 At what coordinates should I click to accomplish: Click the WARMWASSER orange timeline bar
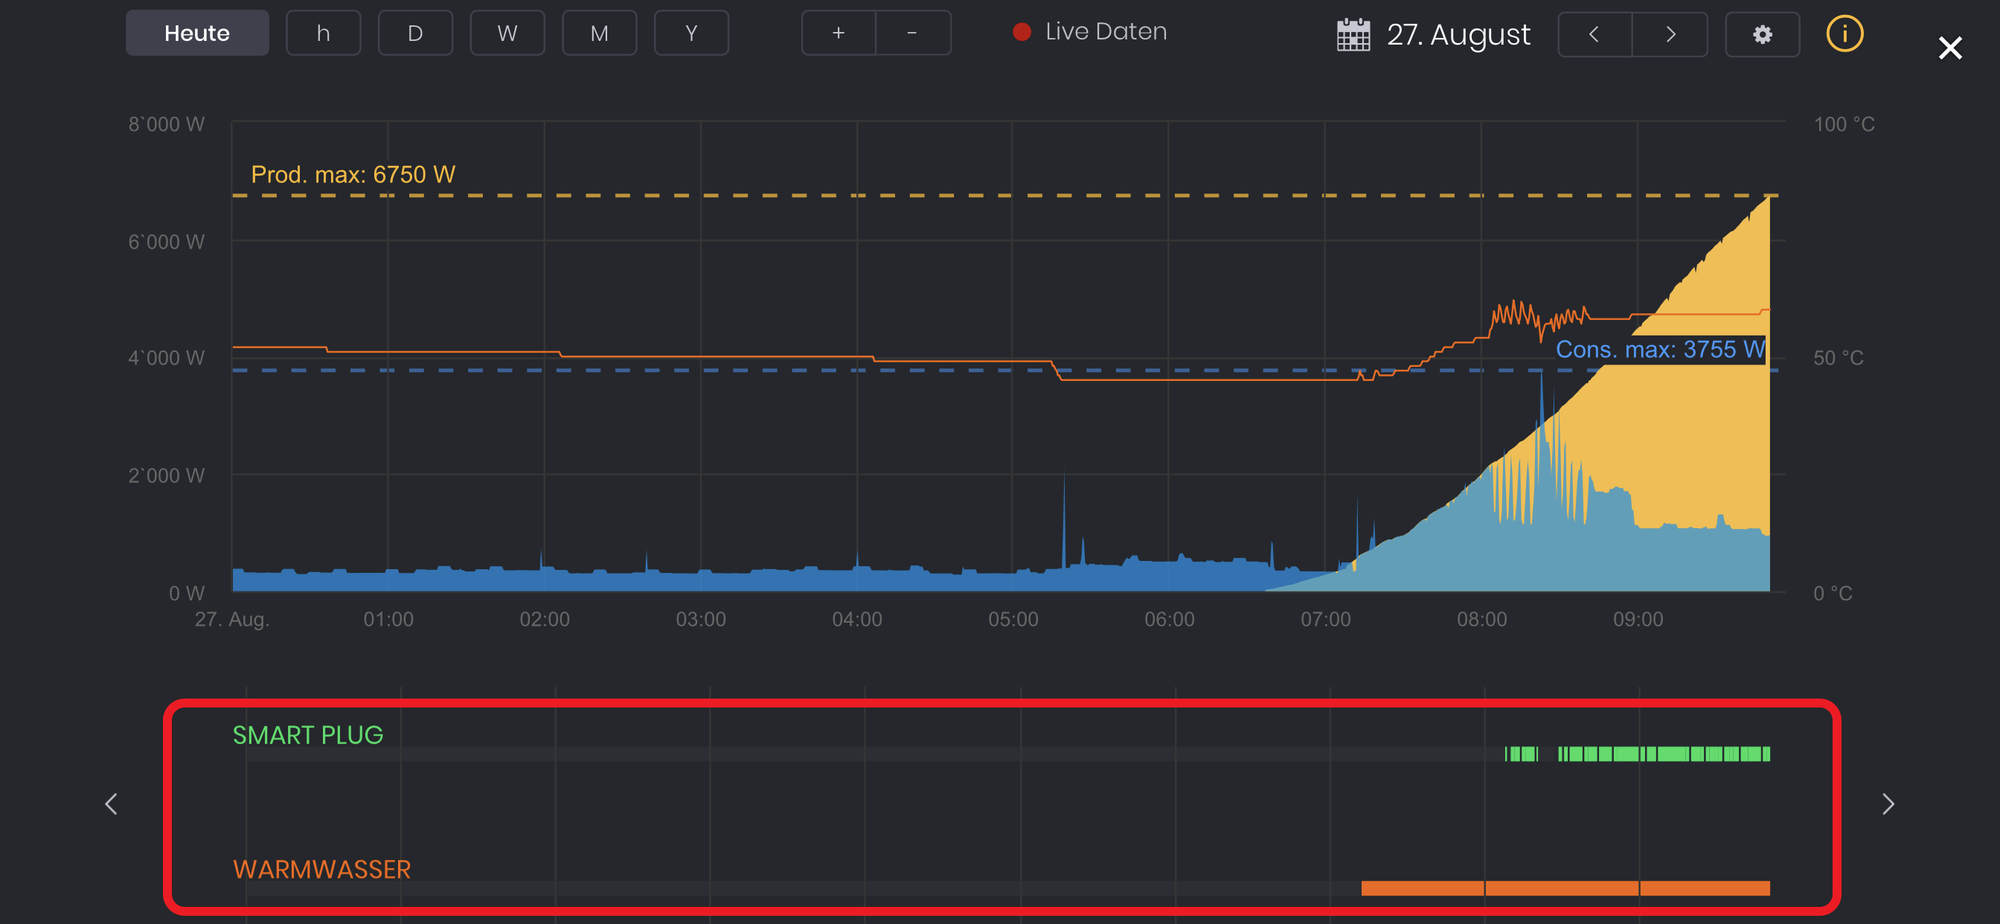tap(1565, 888)
